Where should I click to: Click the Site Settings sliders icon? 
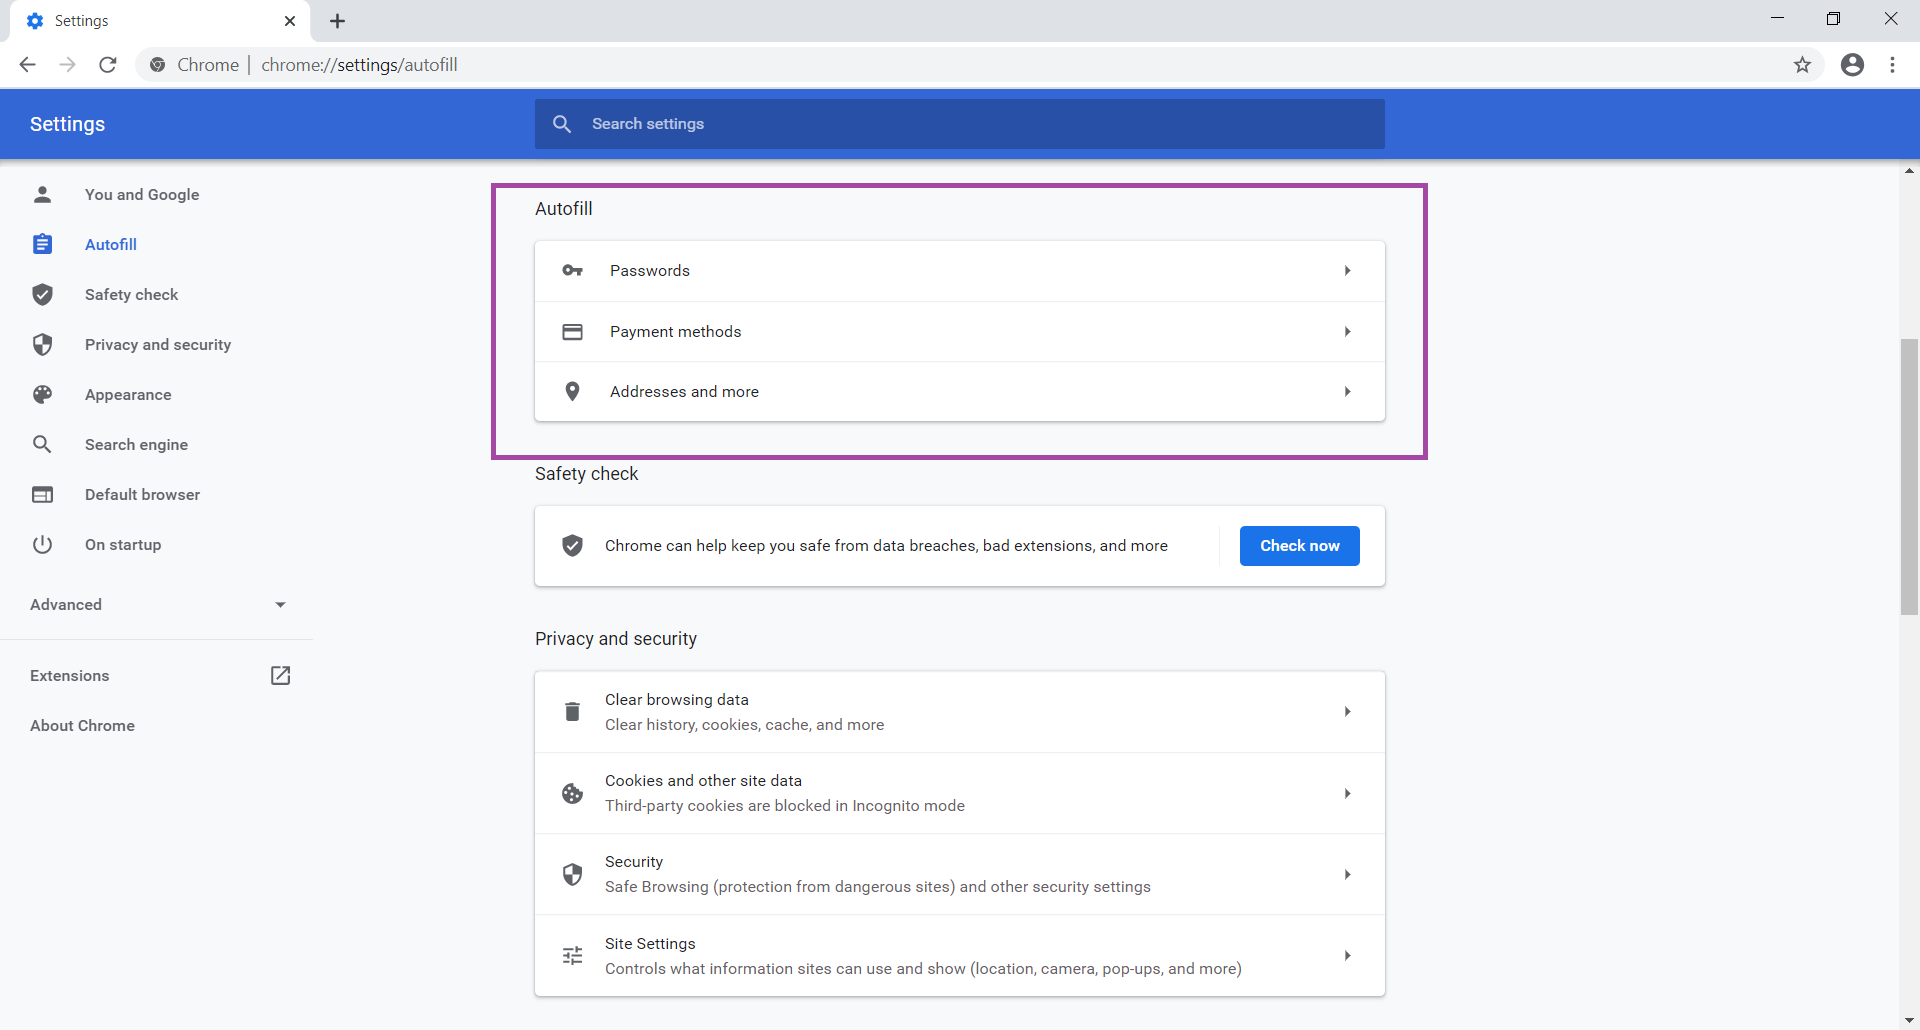pyautogui.click(x=572, y=955)
